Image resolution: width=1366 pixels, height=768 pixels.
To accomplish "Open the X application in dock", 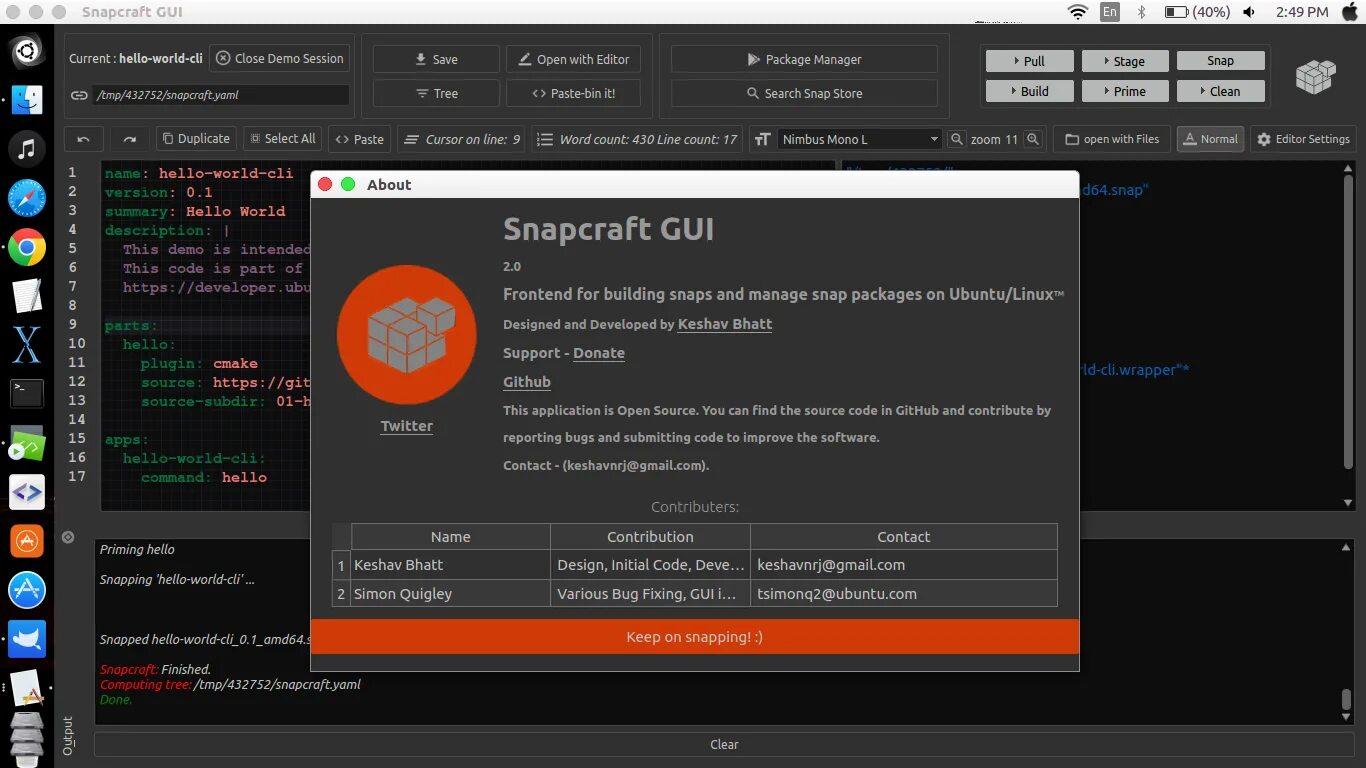I will coord(27,345).
